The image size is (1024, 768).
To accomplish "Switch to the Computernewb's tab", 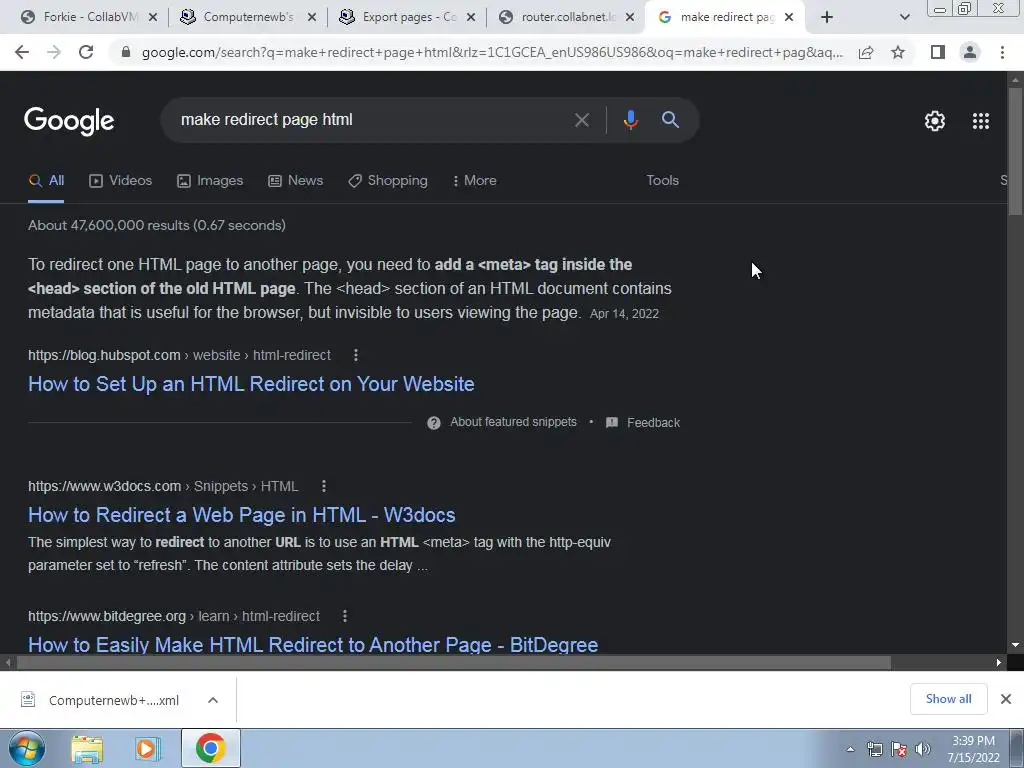I will tap(248, 18).
